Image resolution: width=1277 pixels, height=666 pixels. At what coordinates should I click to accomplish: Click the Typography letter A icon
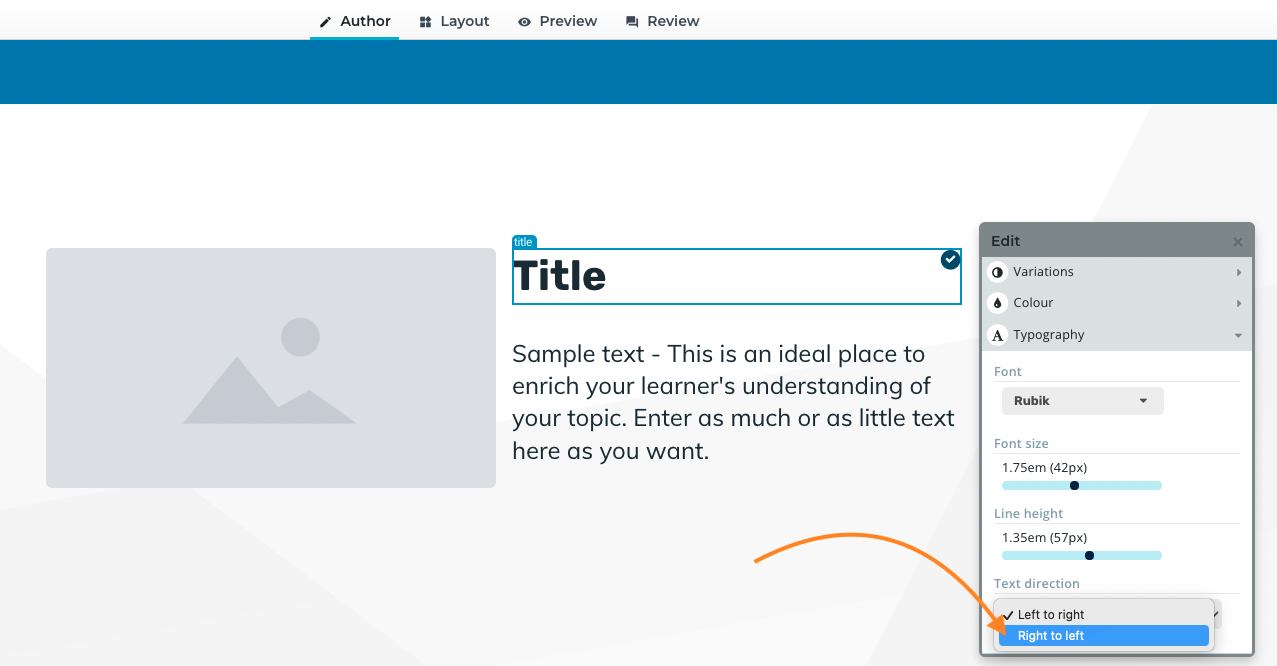coord(997,335)
